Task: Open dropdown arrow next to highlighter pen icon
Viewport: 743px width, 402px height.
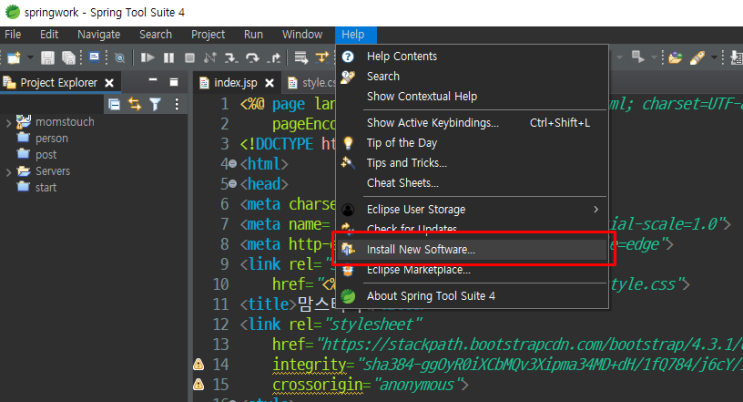Action: 714,58
